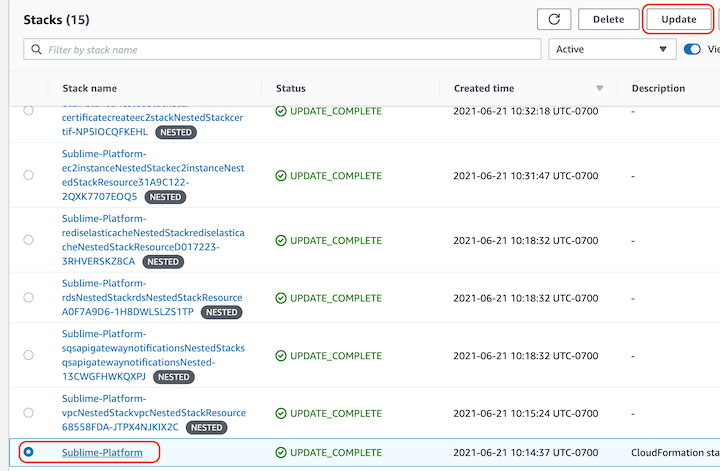Open the ec2instanceNestedStack stack link
The width and height of the screenshot is (720, 471).
tap(153, 175)
